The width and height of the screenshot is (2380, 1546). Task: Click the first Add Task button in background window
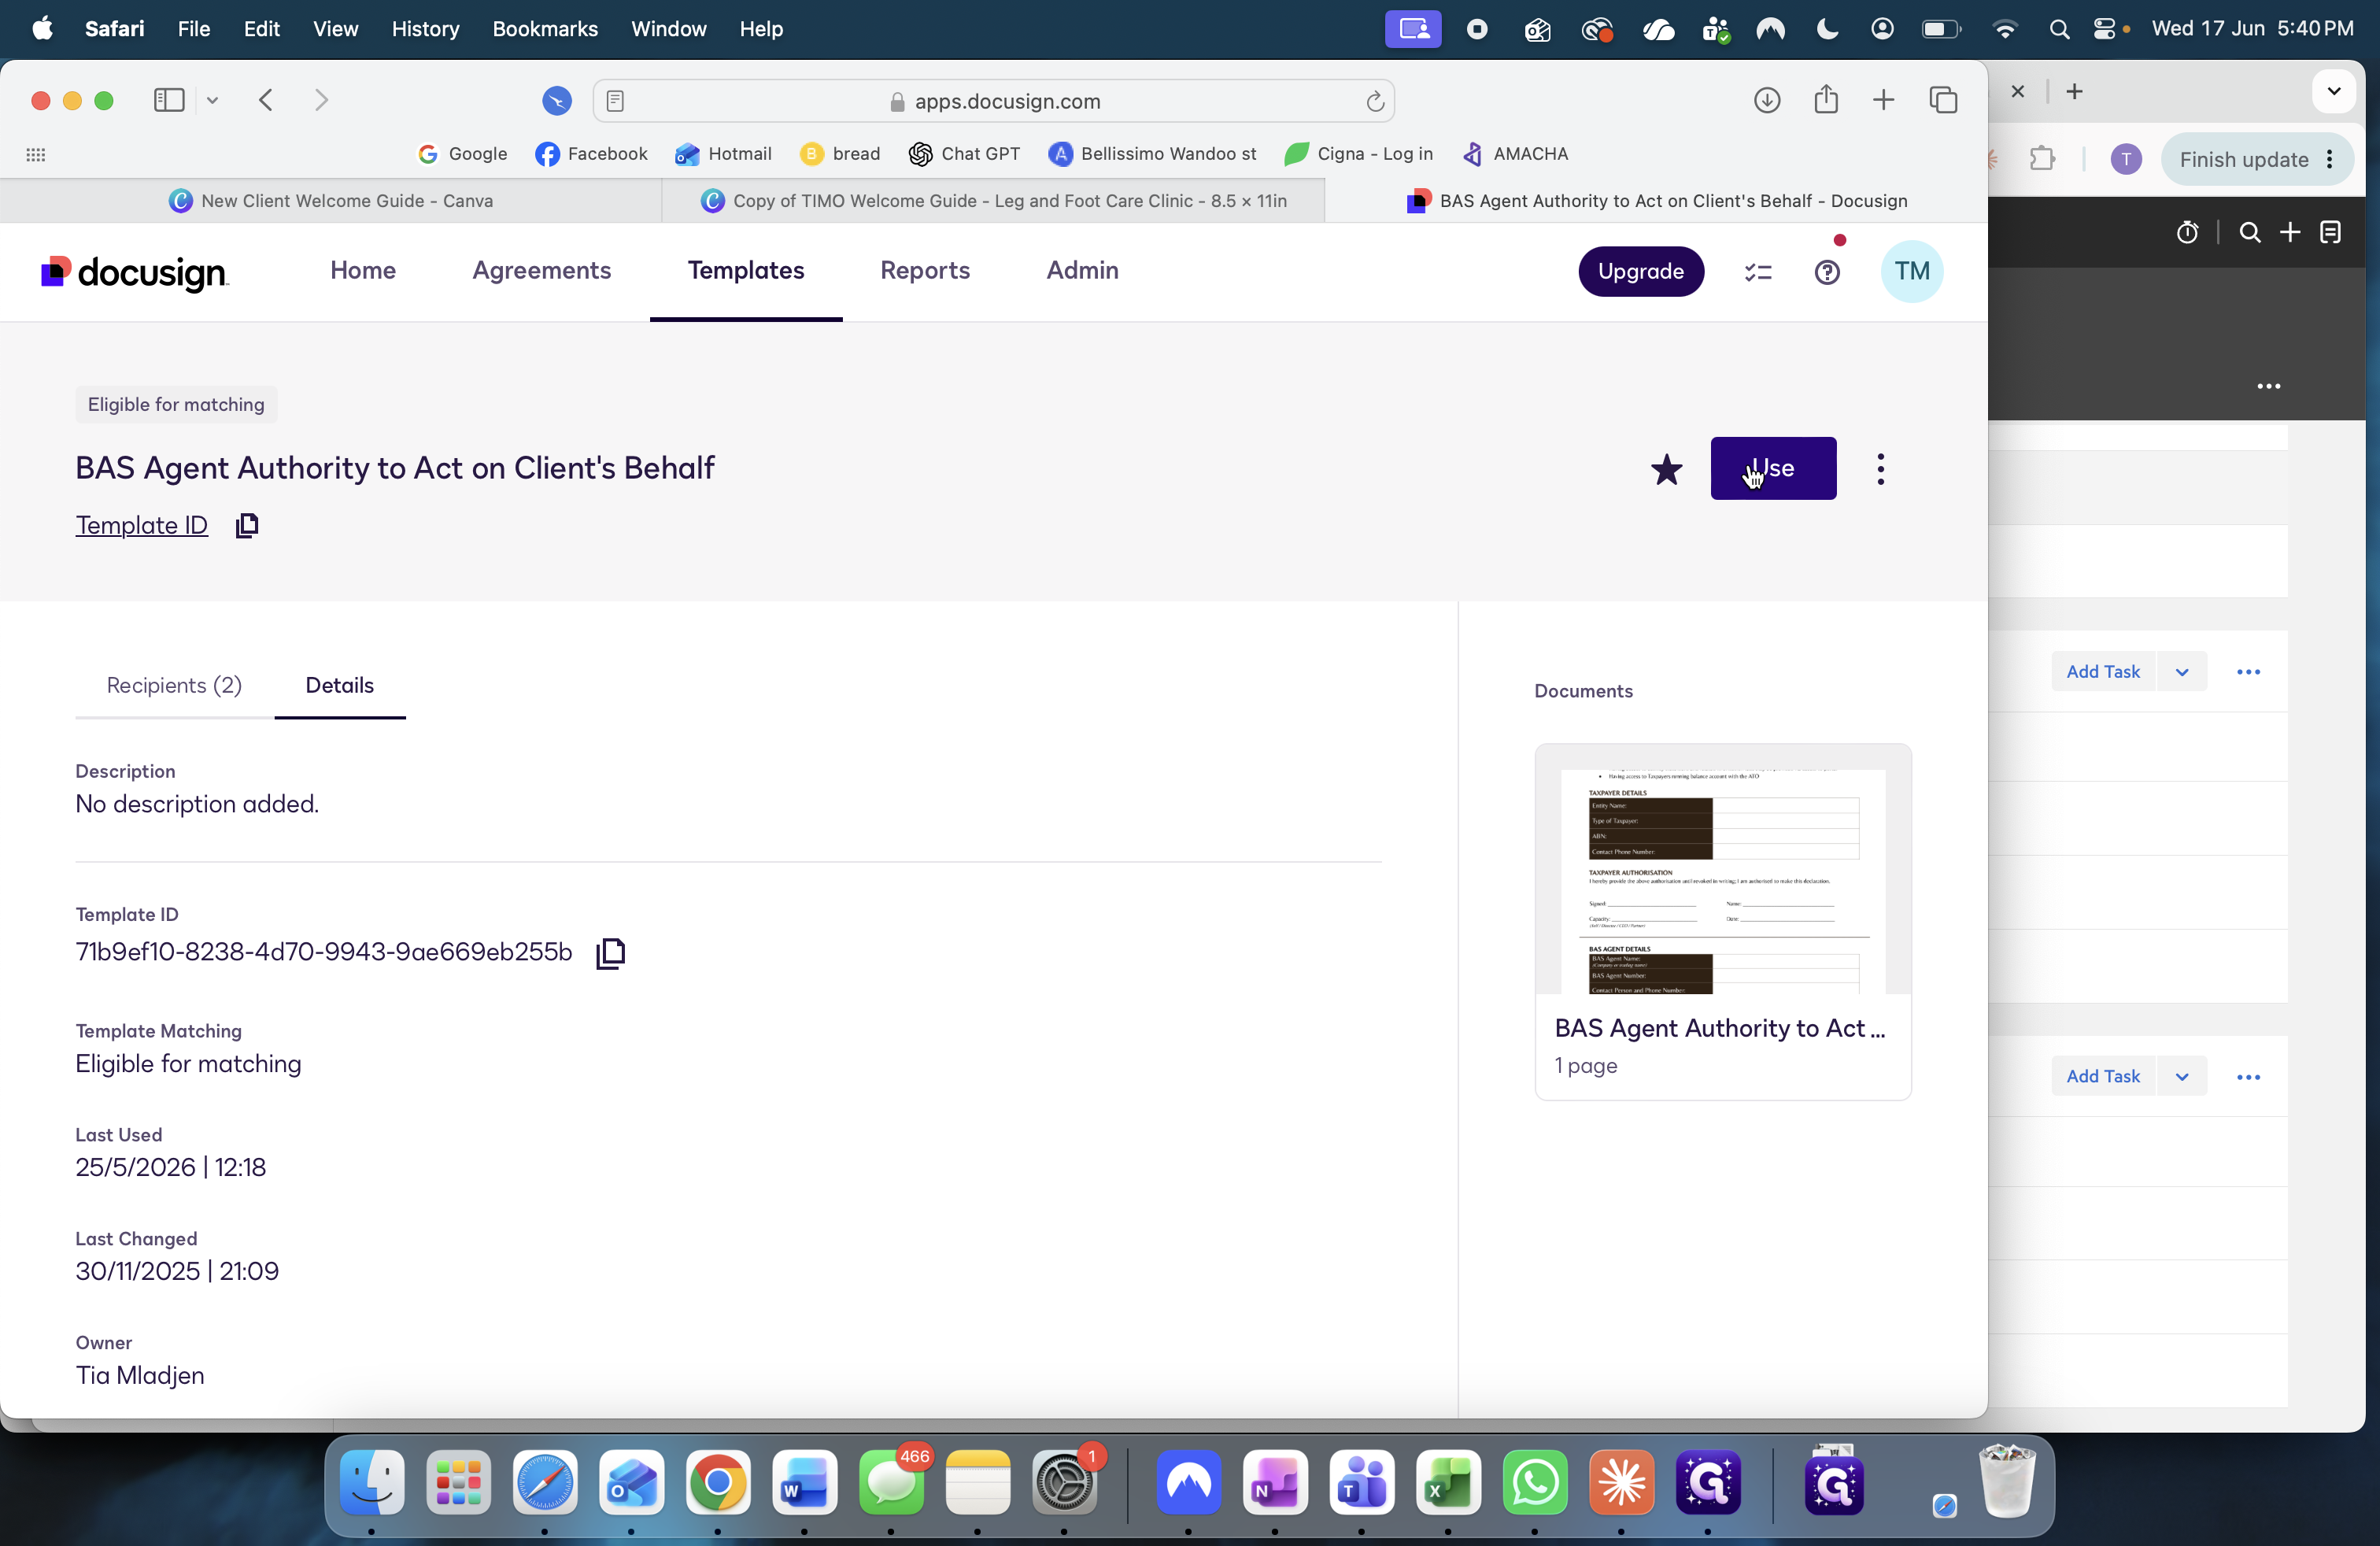pos(2103,672)
